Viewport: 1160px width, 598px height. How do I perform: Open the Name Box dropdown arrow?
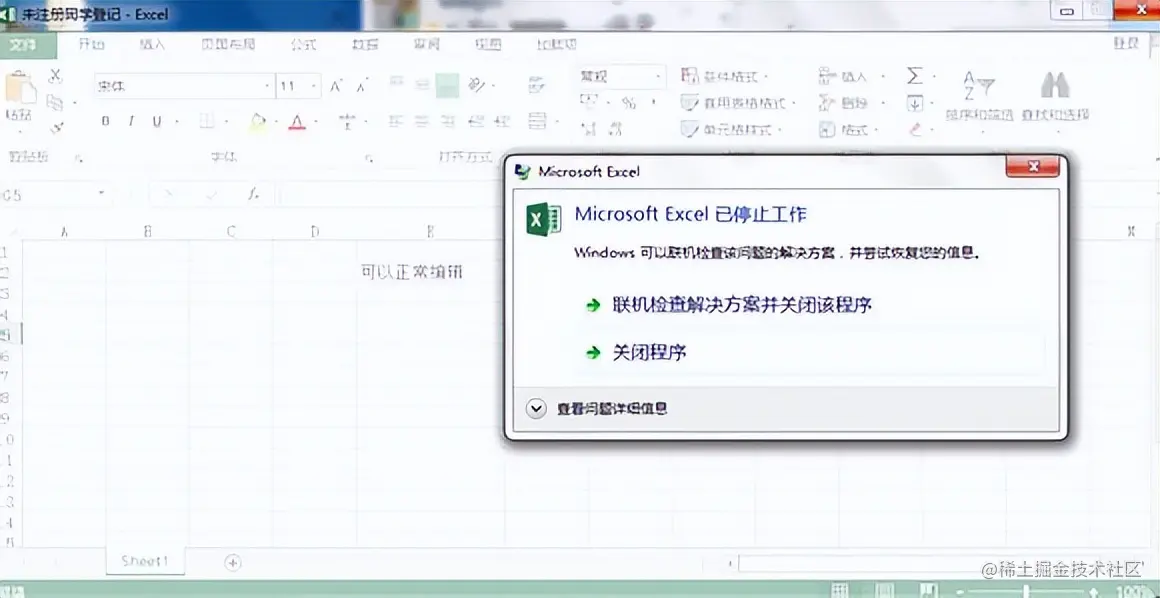[101, 195]
